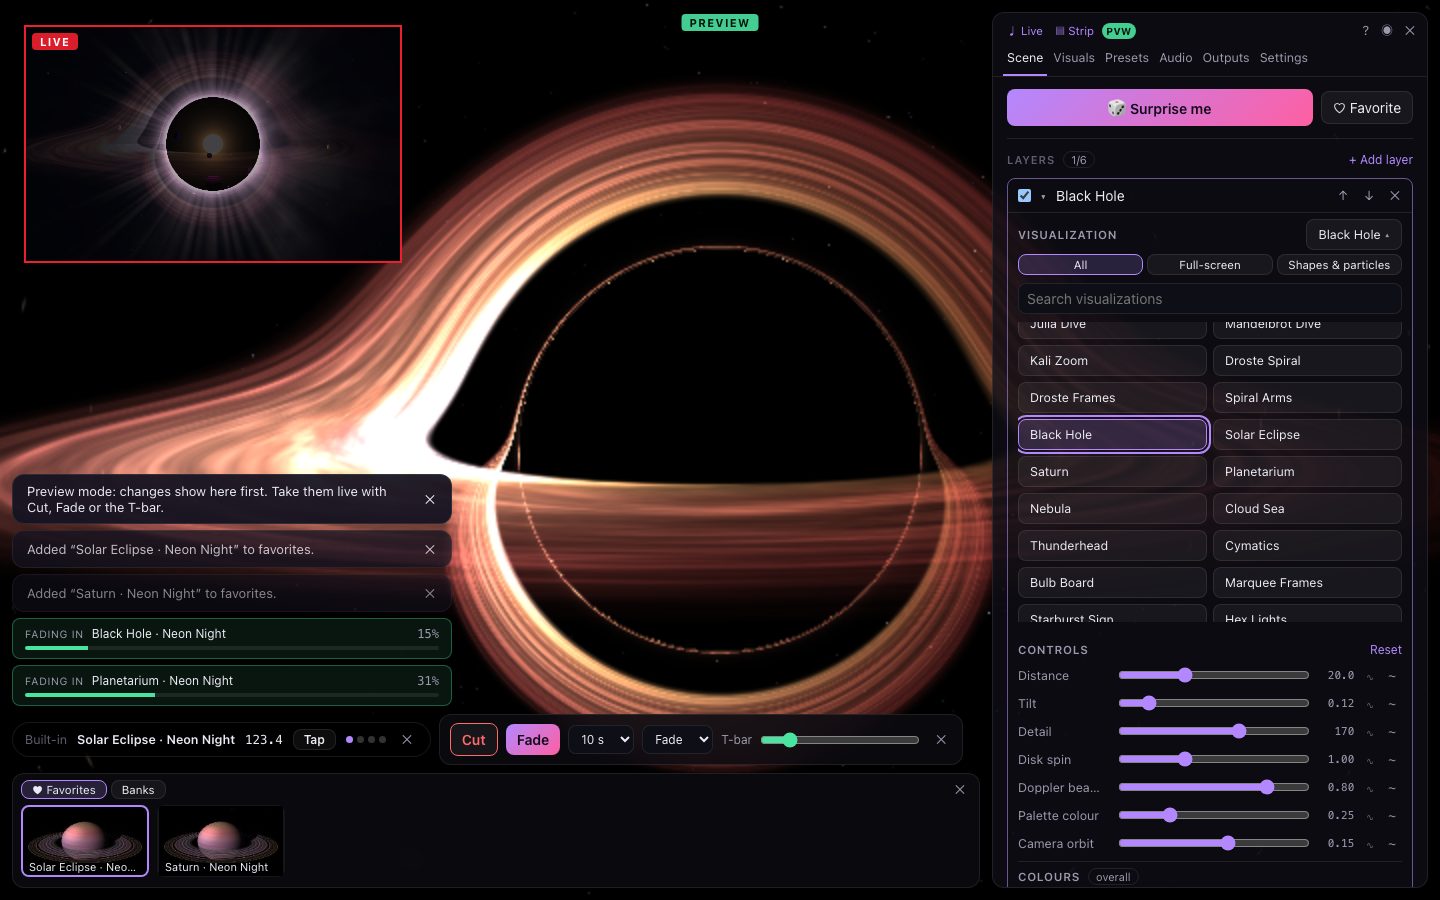Toggle the Strip view button
Screen dimensions: 1440x900
(x=1074, y=31)
